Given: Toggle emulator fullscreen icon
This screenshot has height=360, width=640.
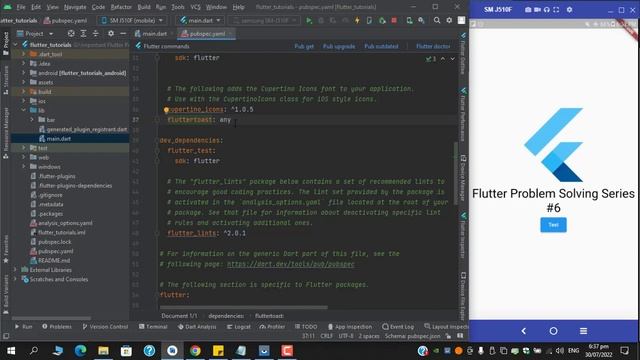Looking at the screenshot, I should click(556, 9).
